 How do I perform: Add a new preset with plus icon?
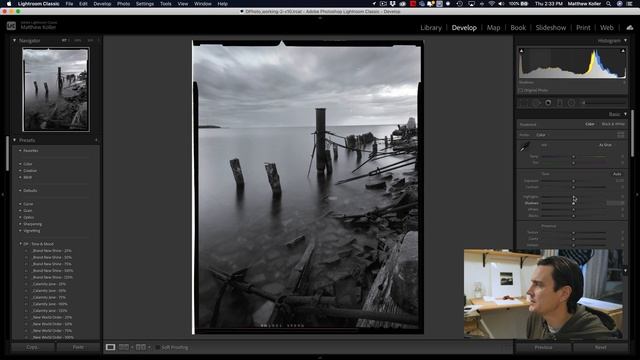[96, 140]
